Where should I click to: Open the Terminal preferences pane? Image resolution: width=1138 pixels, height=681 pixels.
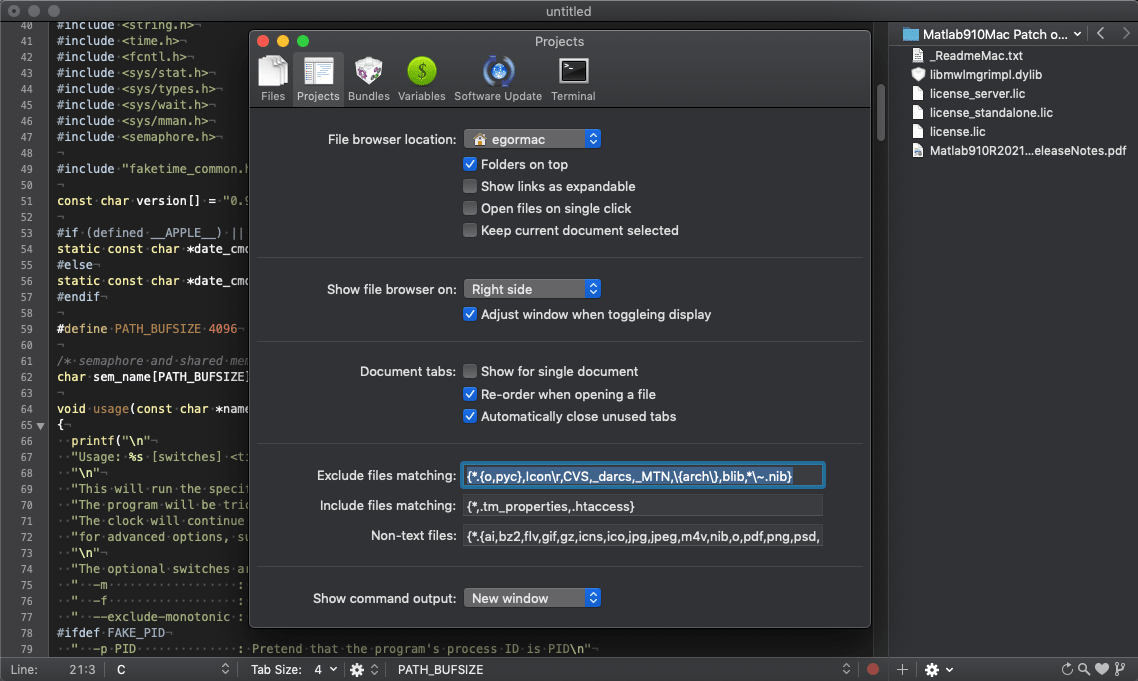(573, 79)
